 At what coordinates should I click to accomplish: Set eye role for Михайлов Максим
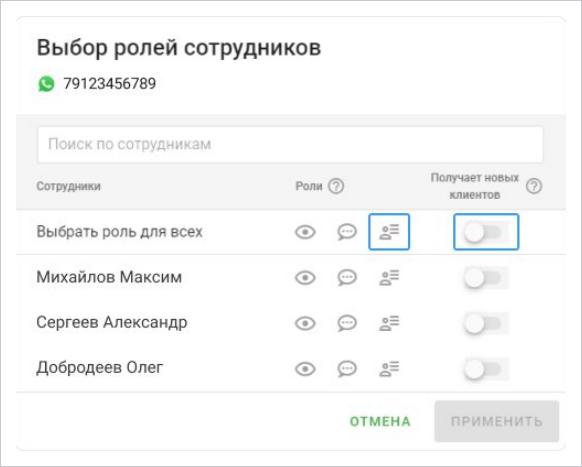tap(305, 278)
